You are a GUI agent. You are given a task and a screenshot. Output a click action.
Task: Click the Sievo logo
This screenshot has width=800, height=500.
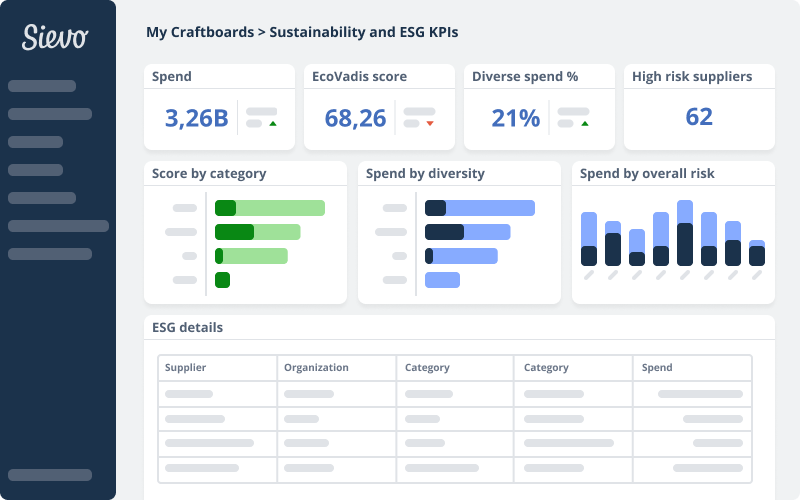tap(56, 38)
